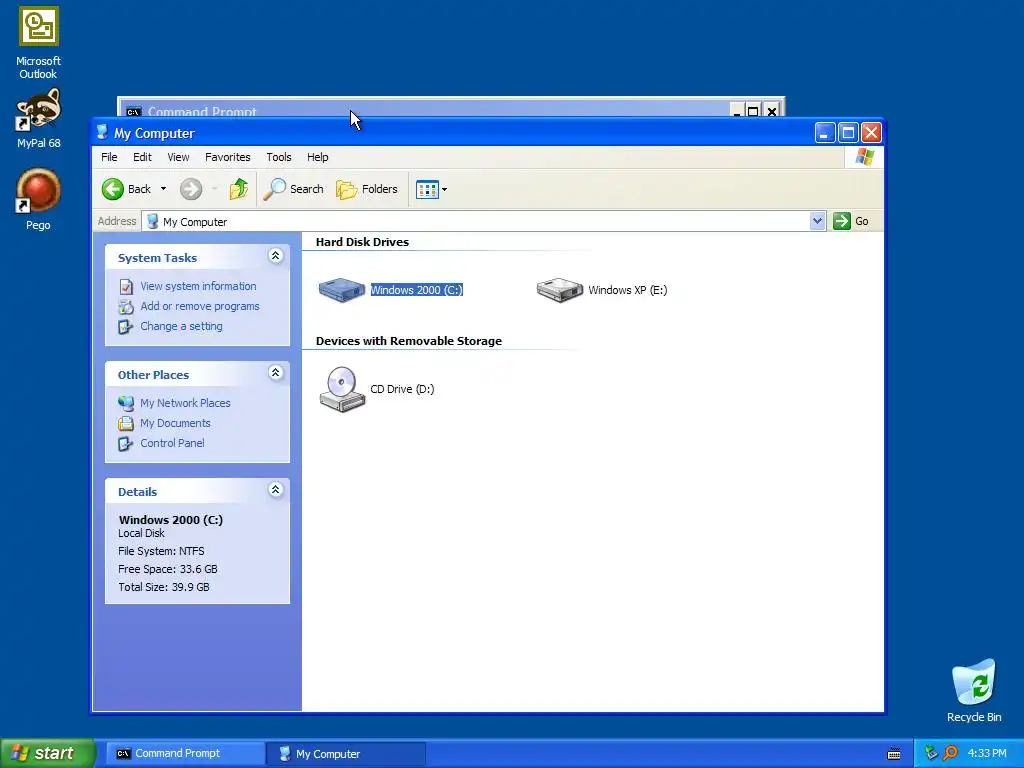Open the File menu
Screen dimensions: 1024x768
(109, 157)
